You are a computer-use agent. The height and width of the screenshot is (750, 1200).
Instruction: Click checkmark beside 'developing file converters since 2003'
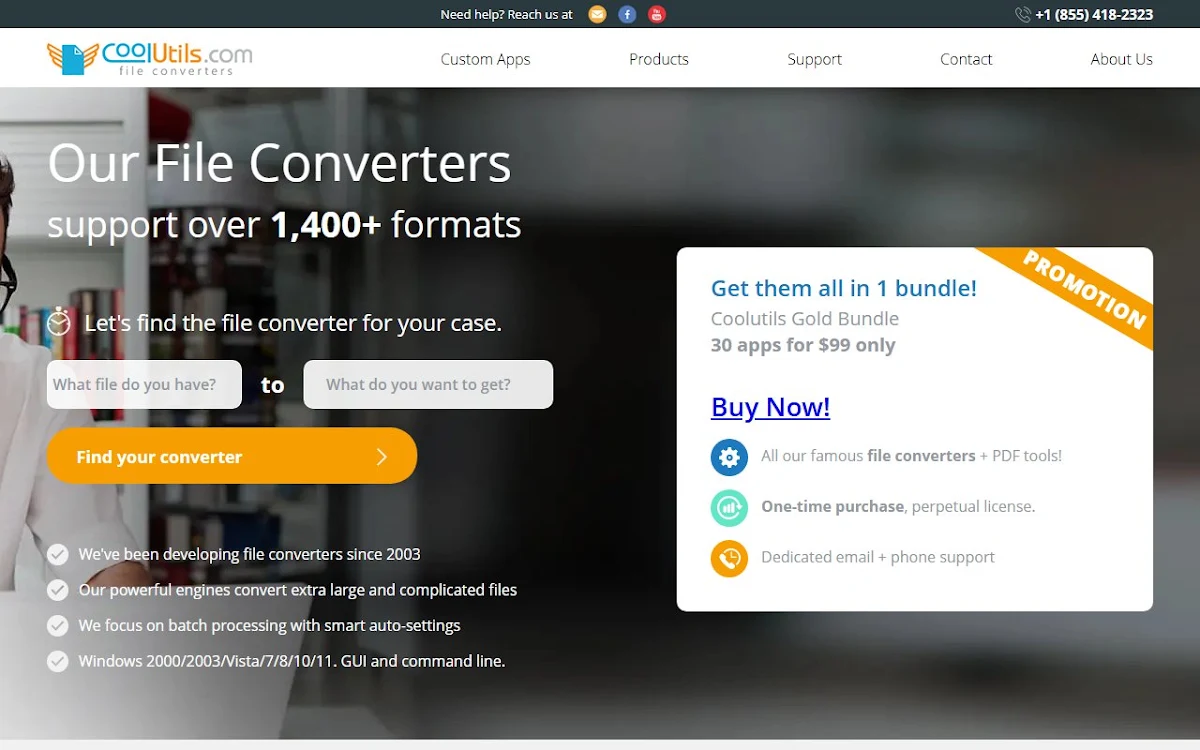(x=58, y=554)
